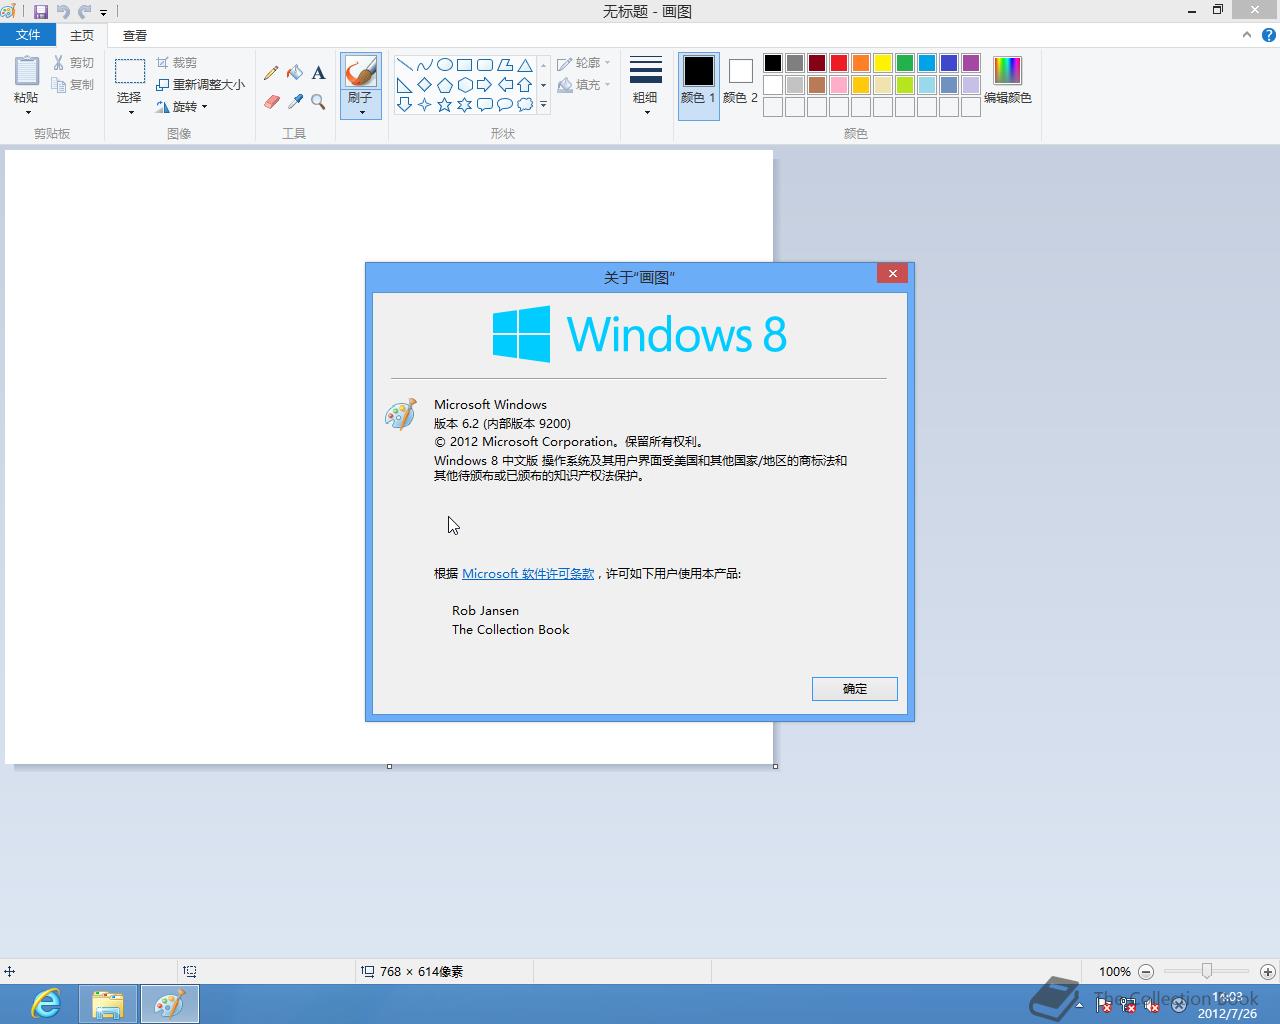Click Copy (复制) in the ribbon

click(x=74, y=85)
